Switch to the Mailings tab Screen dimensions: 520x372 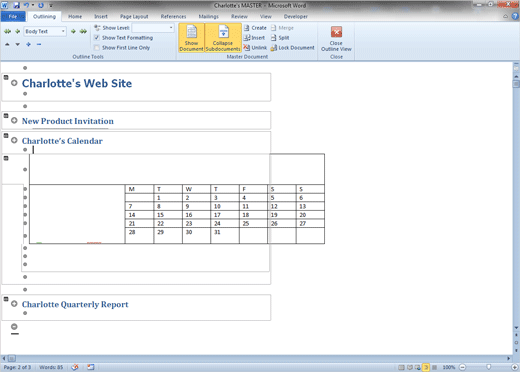click(x=209, y=16)
